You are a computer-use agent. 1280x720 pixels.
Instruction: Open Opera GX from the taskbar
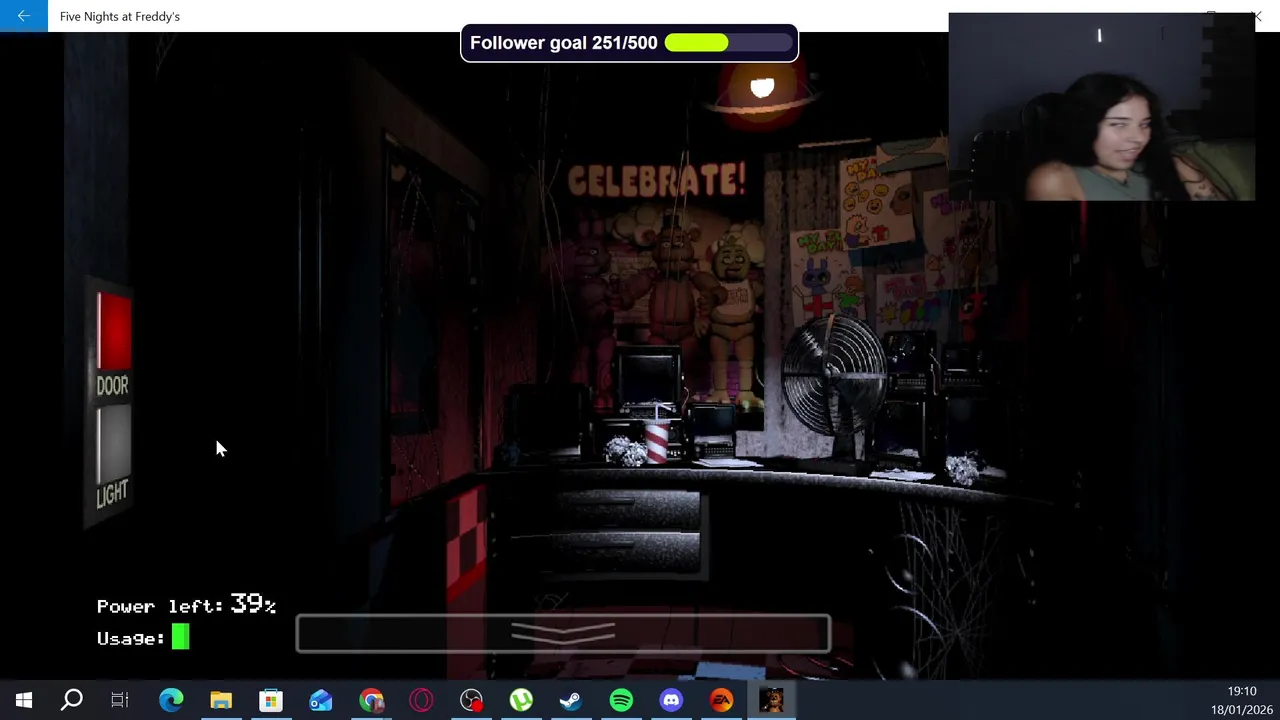coord(421,700)
